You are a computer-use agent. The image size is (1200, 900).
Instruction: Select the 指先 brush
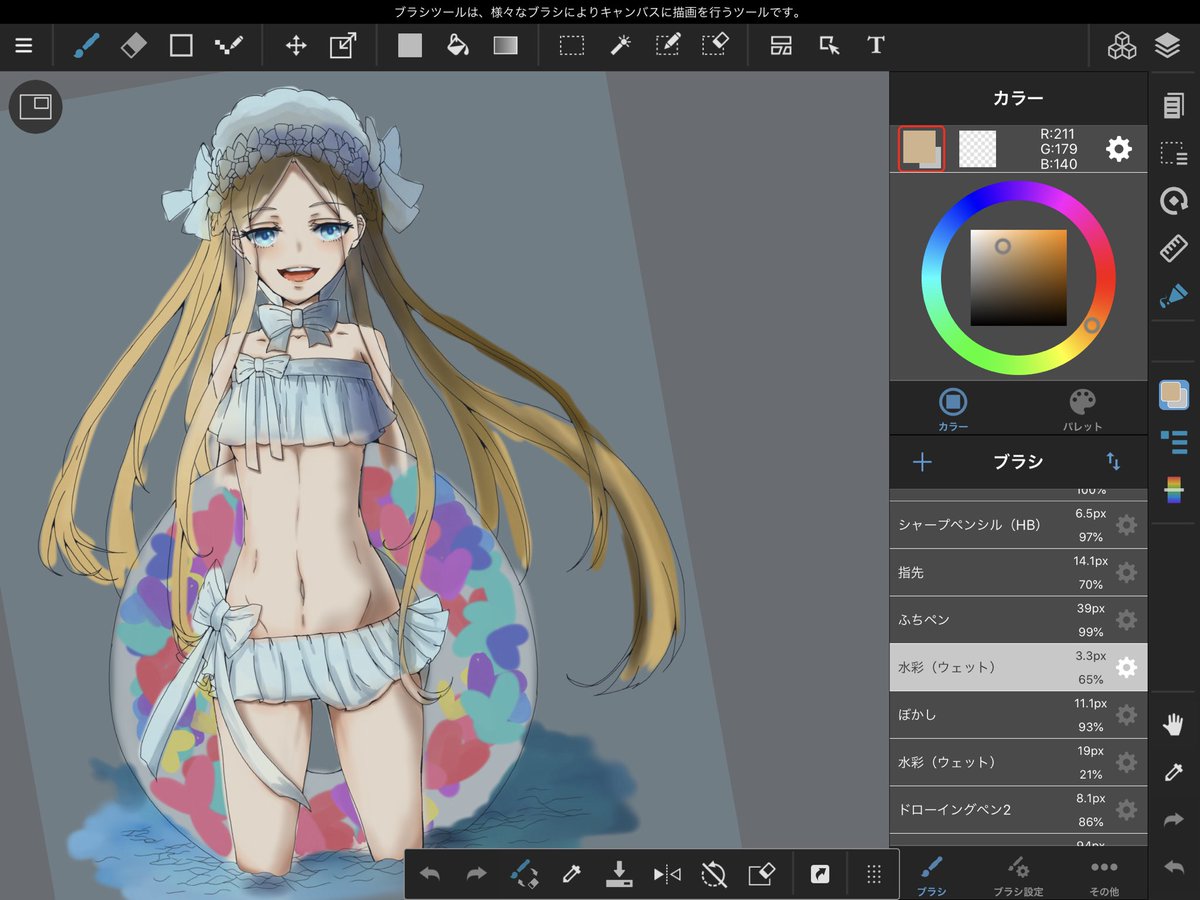(x=1018, y=572)
